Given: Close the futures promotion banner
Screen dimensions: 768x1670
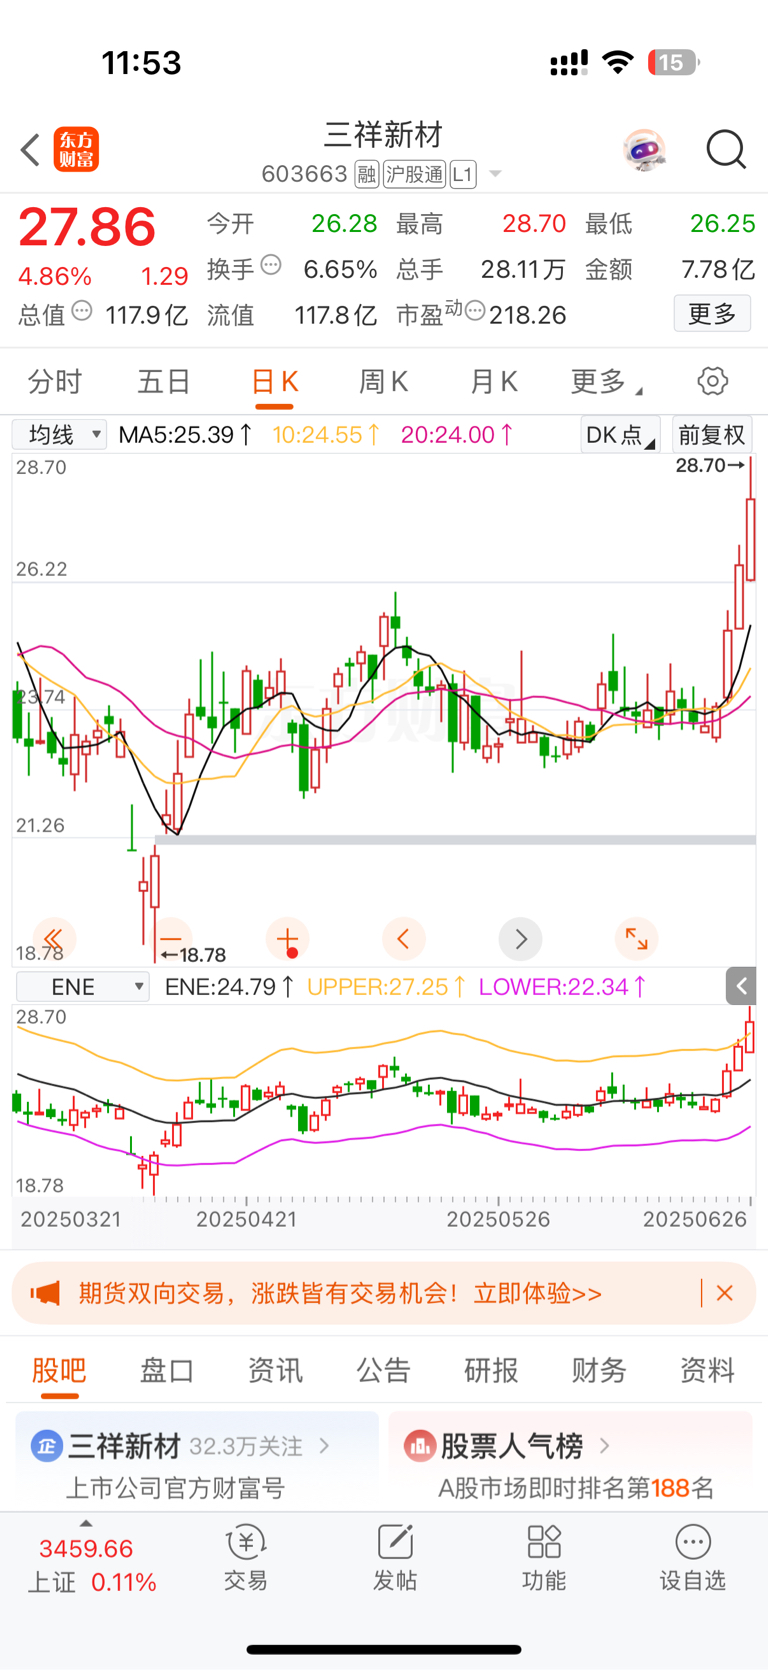Looking at the screenshot, I should coord(725,1293).
